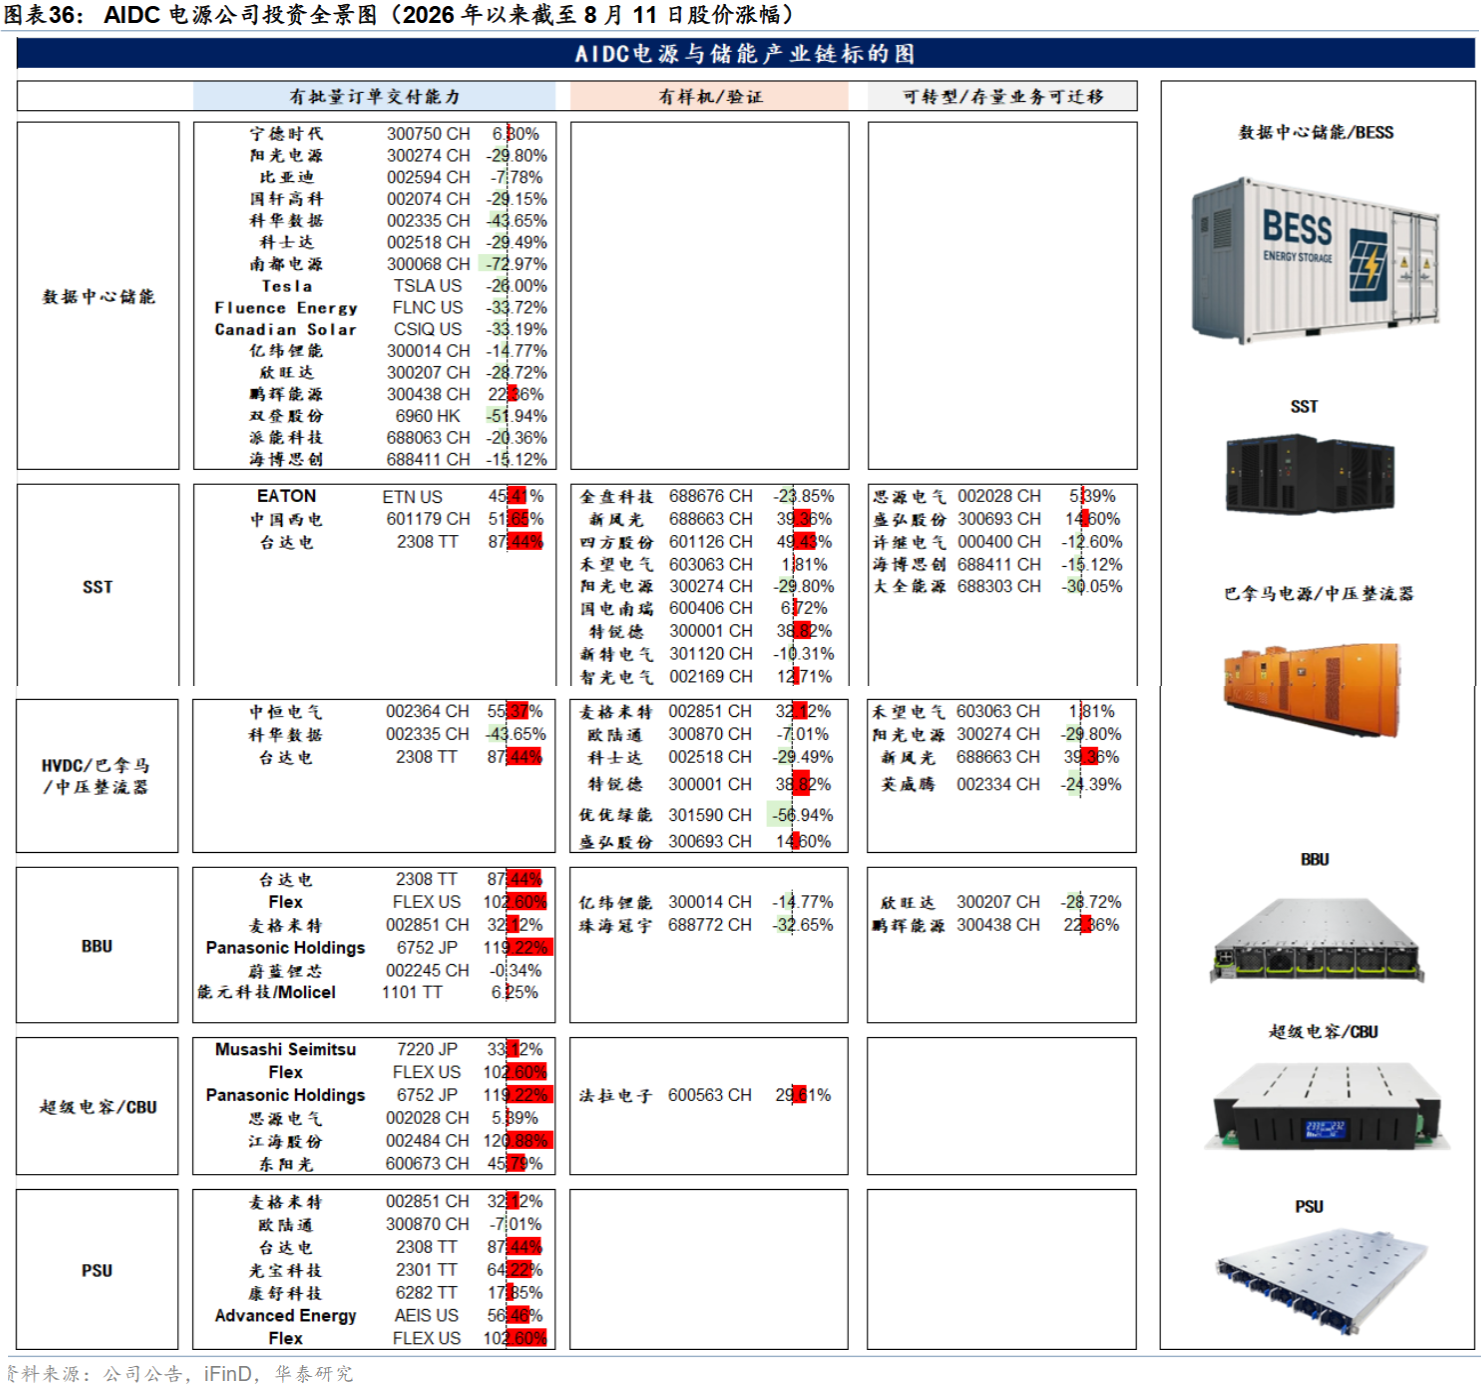Image resolution: width=1481 pixels, height=1390 pixels.
Task: Select ticker 'AEIS US'
Action: point(427,1316)
